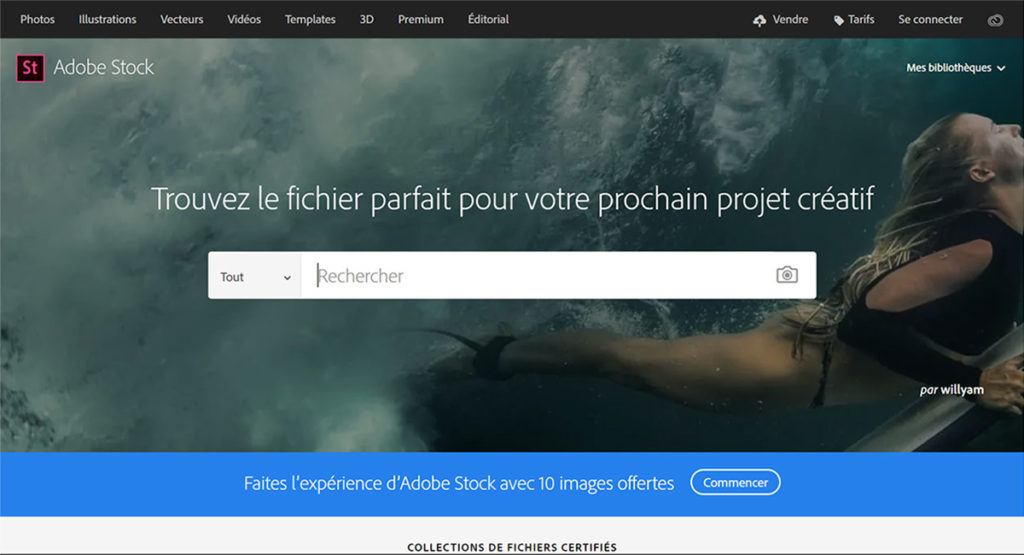Open the willyam author credit link
The image size is (1024, 555).
click(962, 390)
